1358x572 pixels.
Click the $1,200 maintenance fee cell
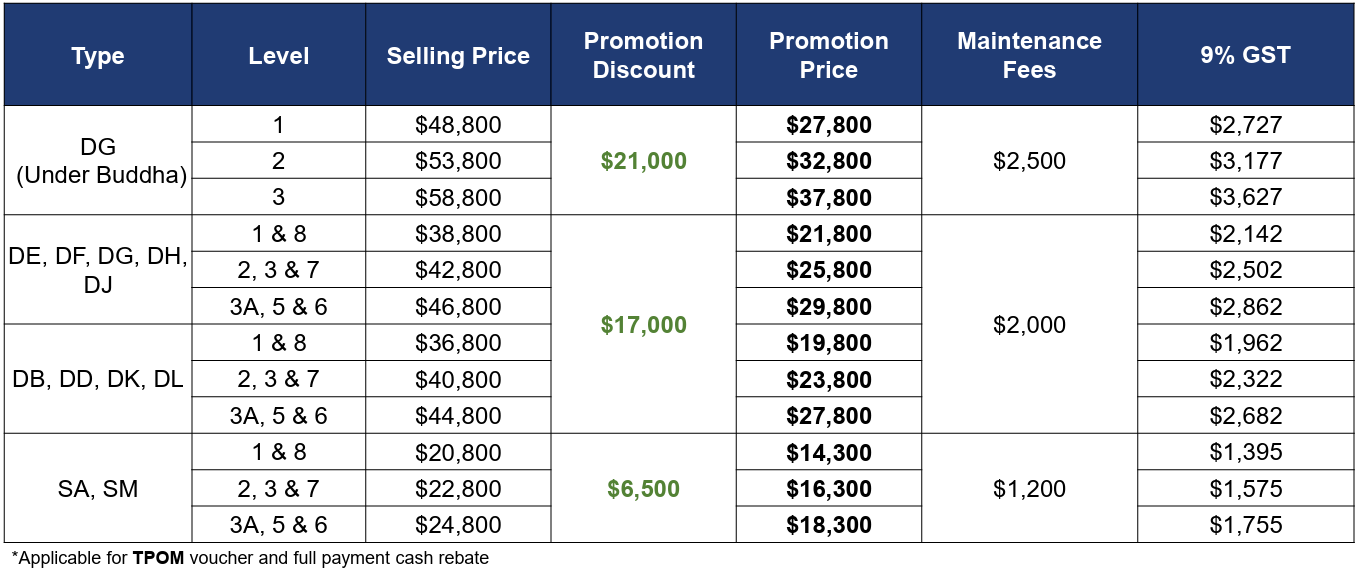[x=1029, y=488]
